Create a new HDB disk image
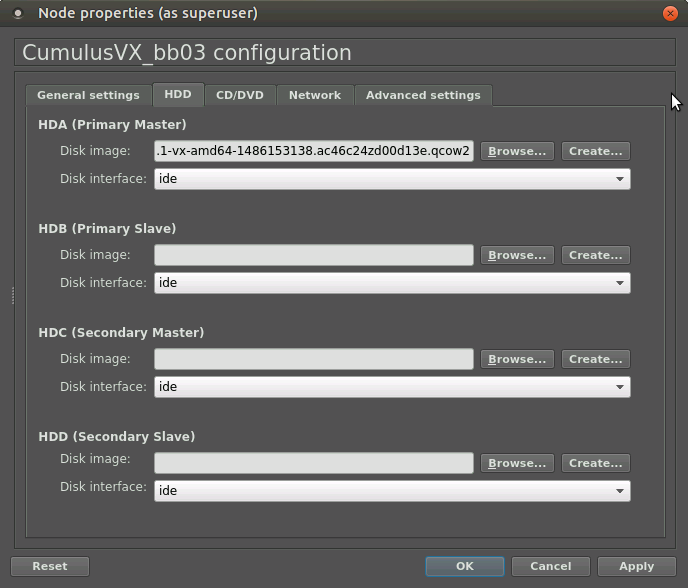The width and height of the screenshot is (688, 588). [596, 255]
